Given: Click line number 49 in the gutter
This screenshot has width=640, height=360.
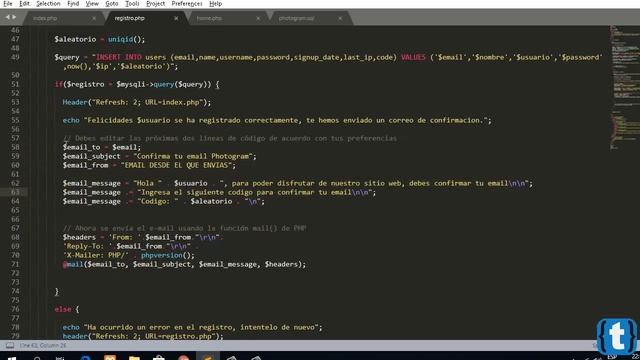Looking at the screenshot, I should (x=15, y=57).
